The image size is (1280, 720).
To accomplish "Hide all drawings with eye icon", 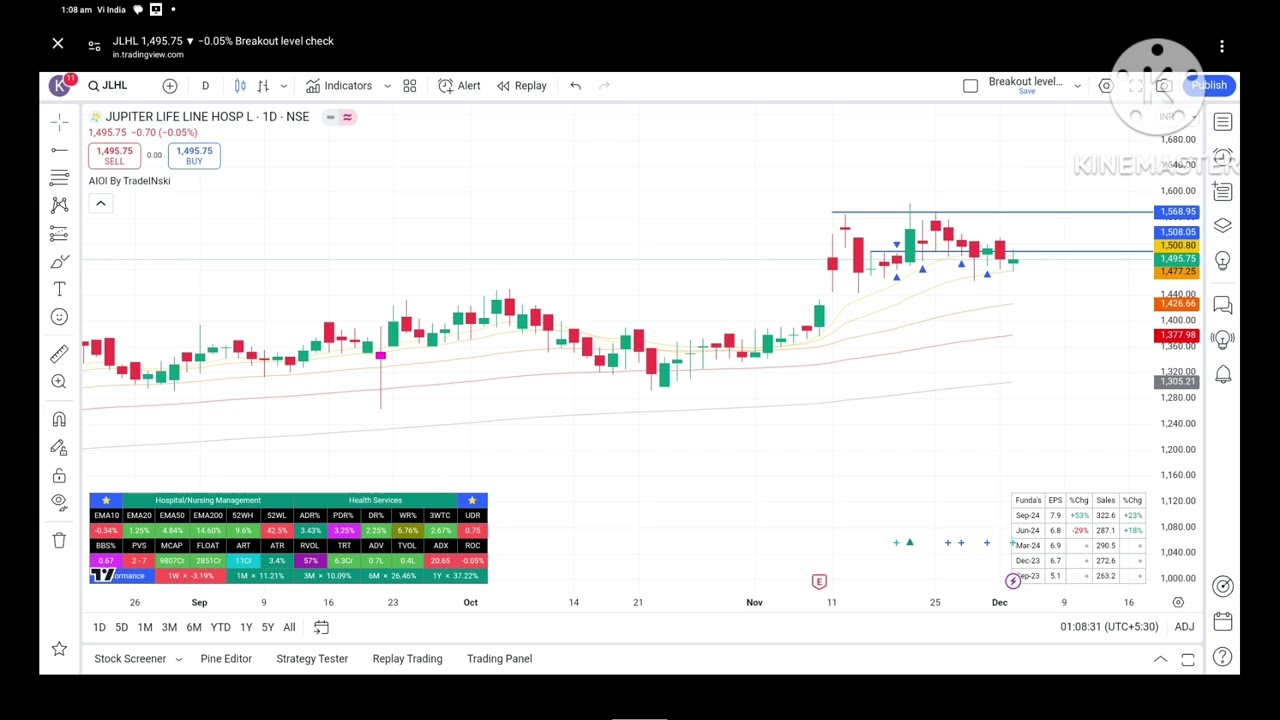I will coord(59,501).
